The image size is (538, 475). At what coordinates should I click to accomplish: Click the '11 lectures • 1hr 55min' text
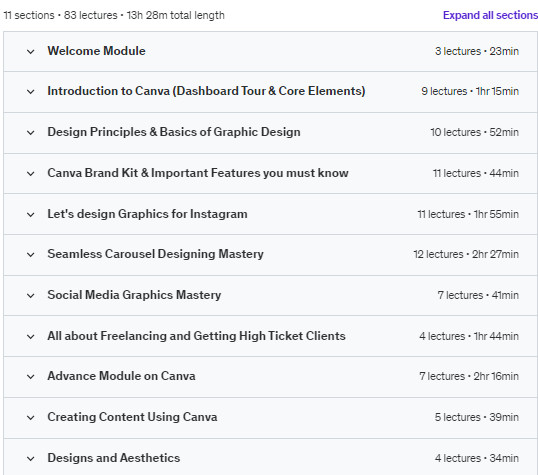[468, 215]
